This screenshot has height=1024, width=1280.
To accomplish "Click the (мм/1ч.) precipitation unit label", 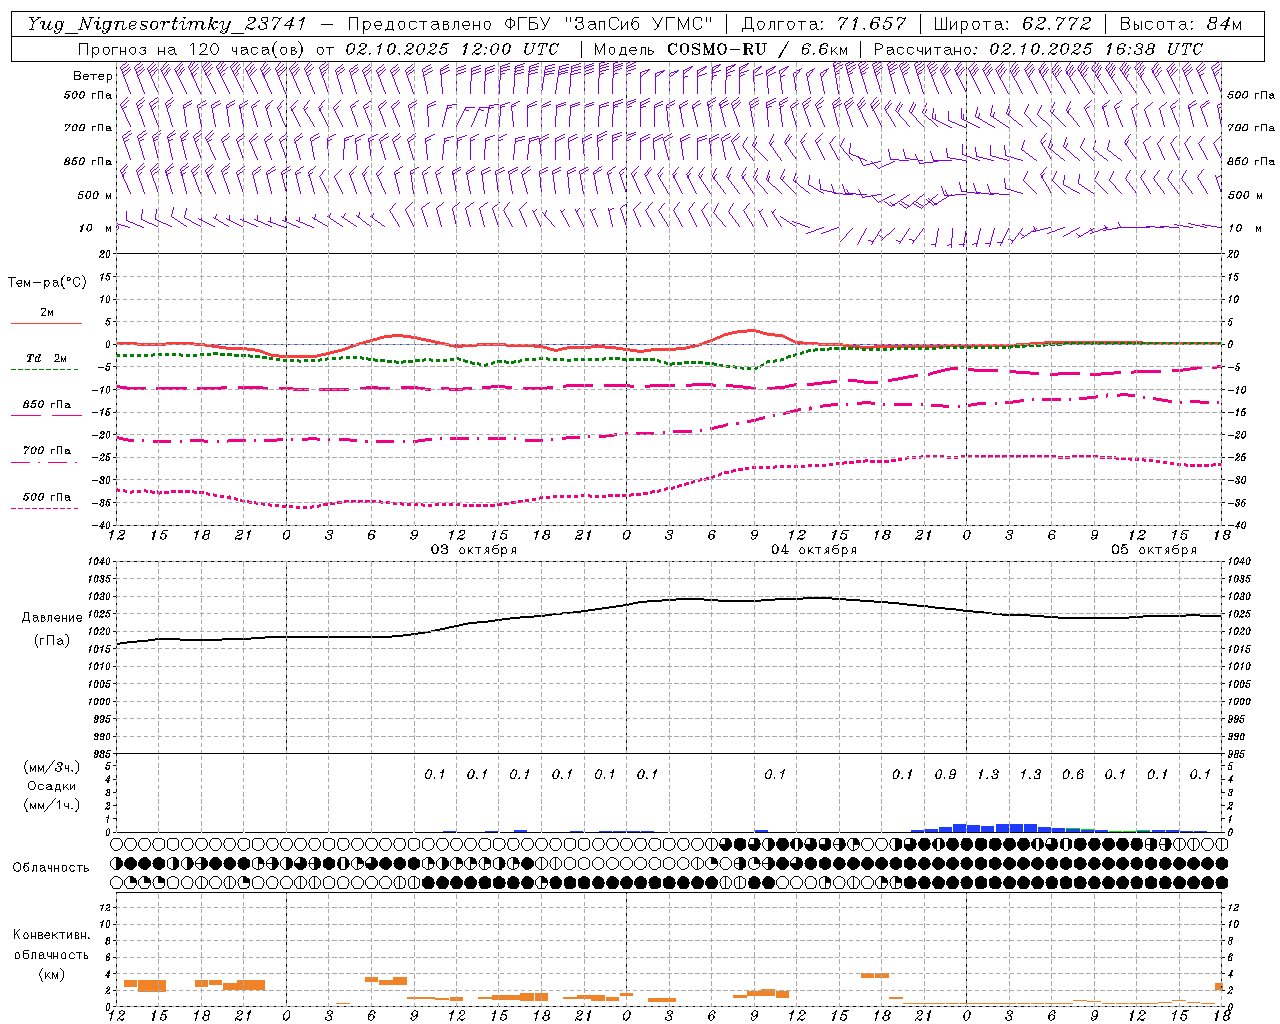I will [52, 805].
